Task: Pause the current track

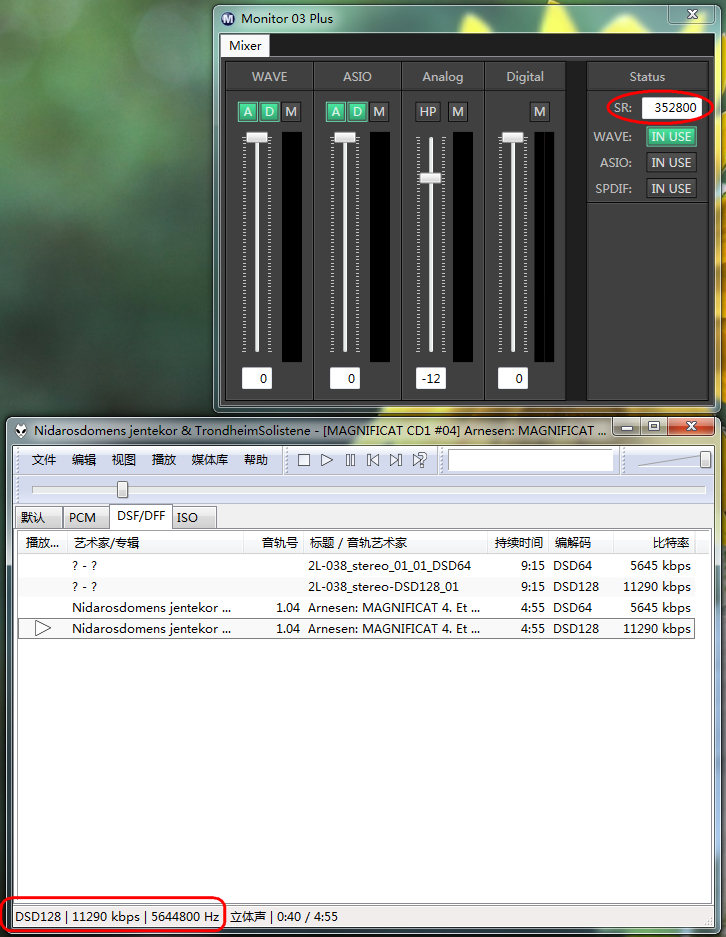Action: 350,460
